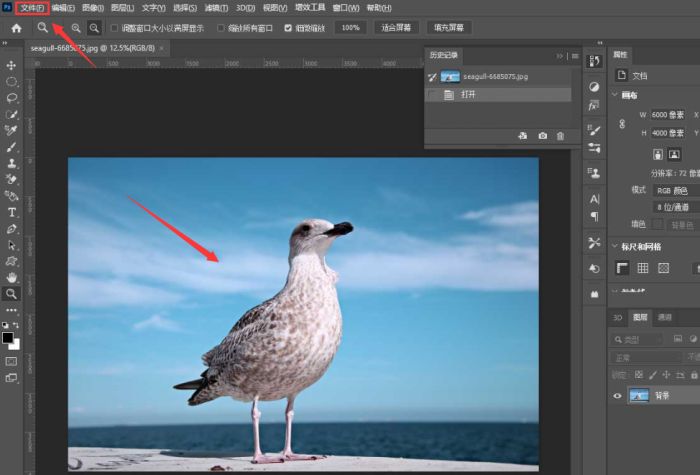700x475 pixels.
Task: Delete current history state via trash icon
Action: 560,135
